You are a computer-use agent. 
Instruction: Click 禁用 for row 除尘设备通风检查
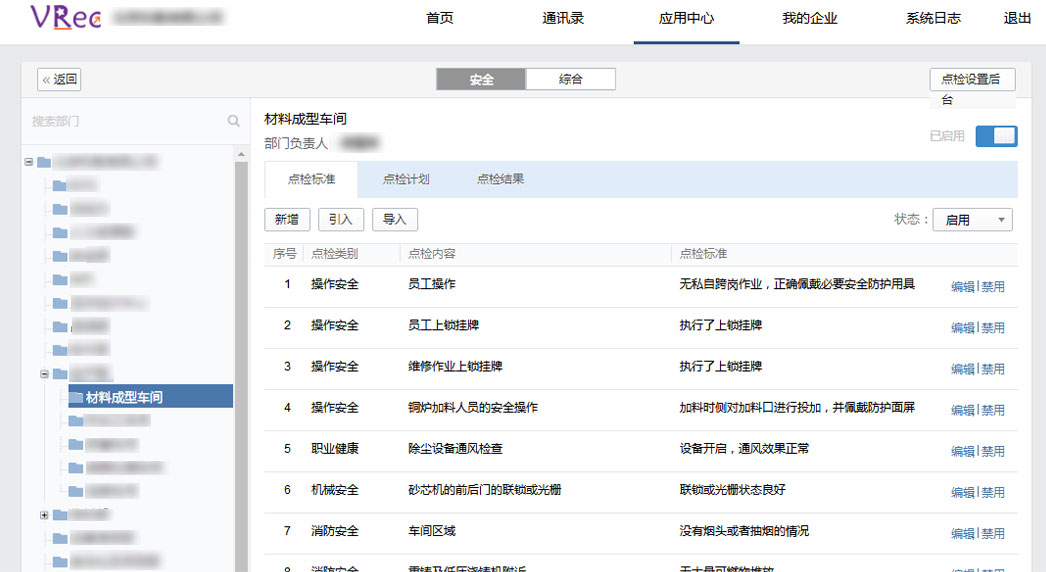point(993,451)
